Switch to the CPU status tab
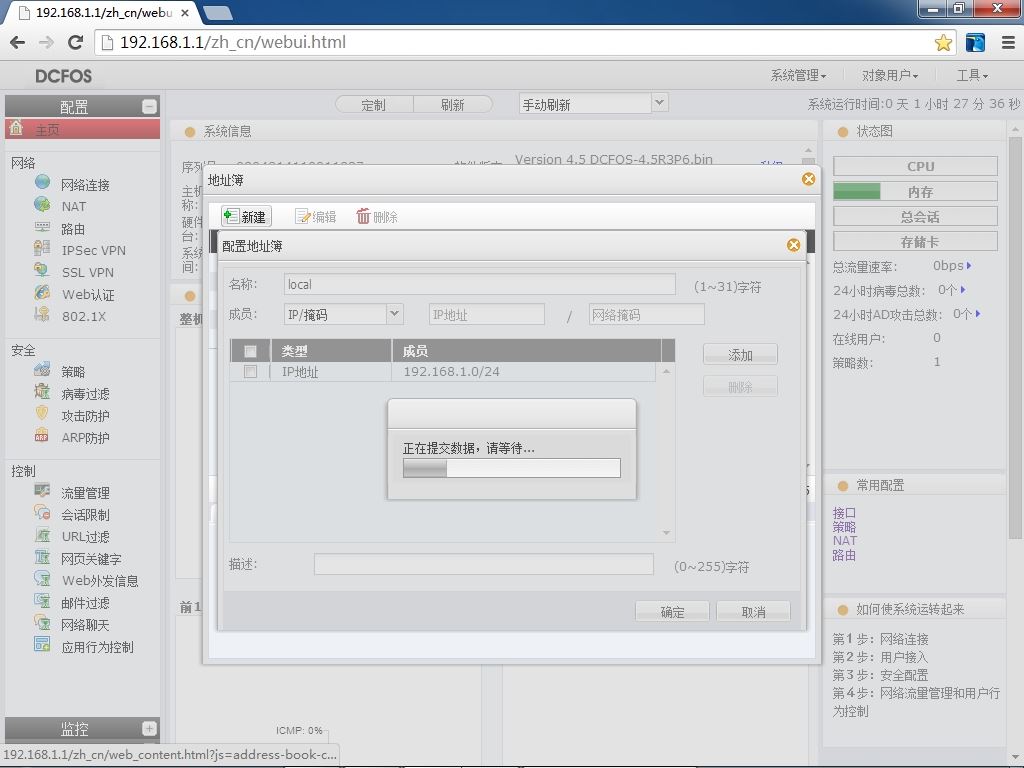Viewport: 1024px width, 768px height. click(916, 166)
